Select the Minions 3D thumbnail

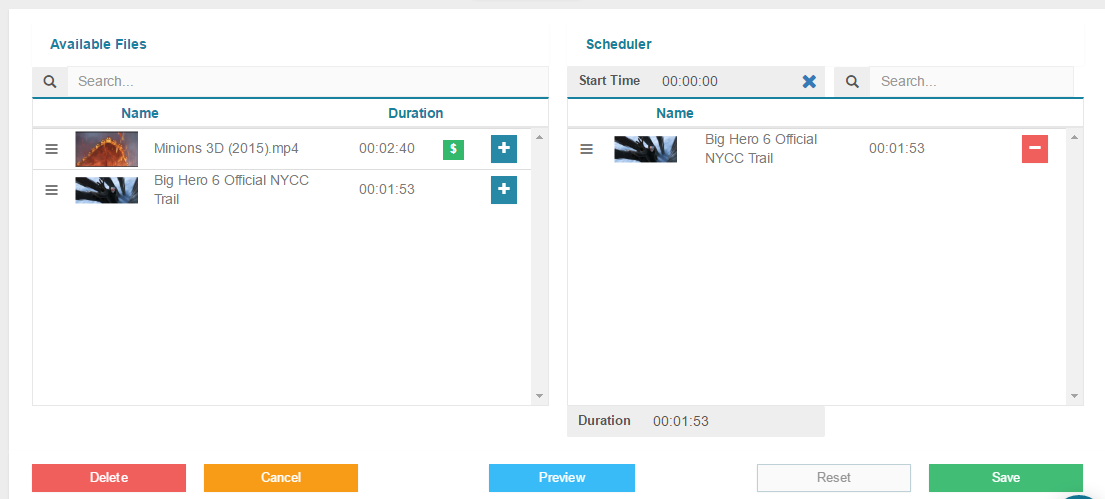(x=107, y=149)
